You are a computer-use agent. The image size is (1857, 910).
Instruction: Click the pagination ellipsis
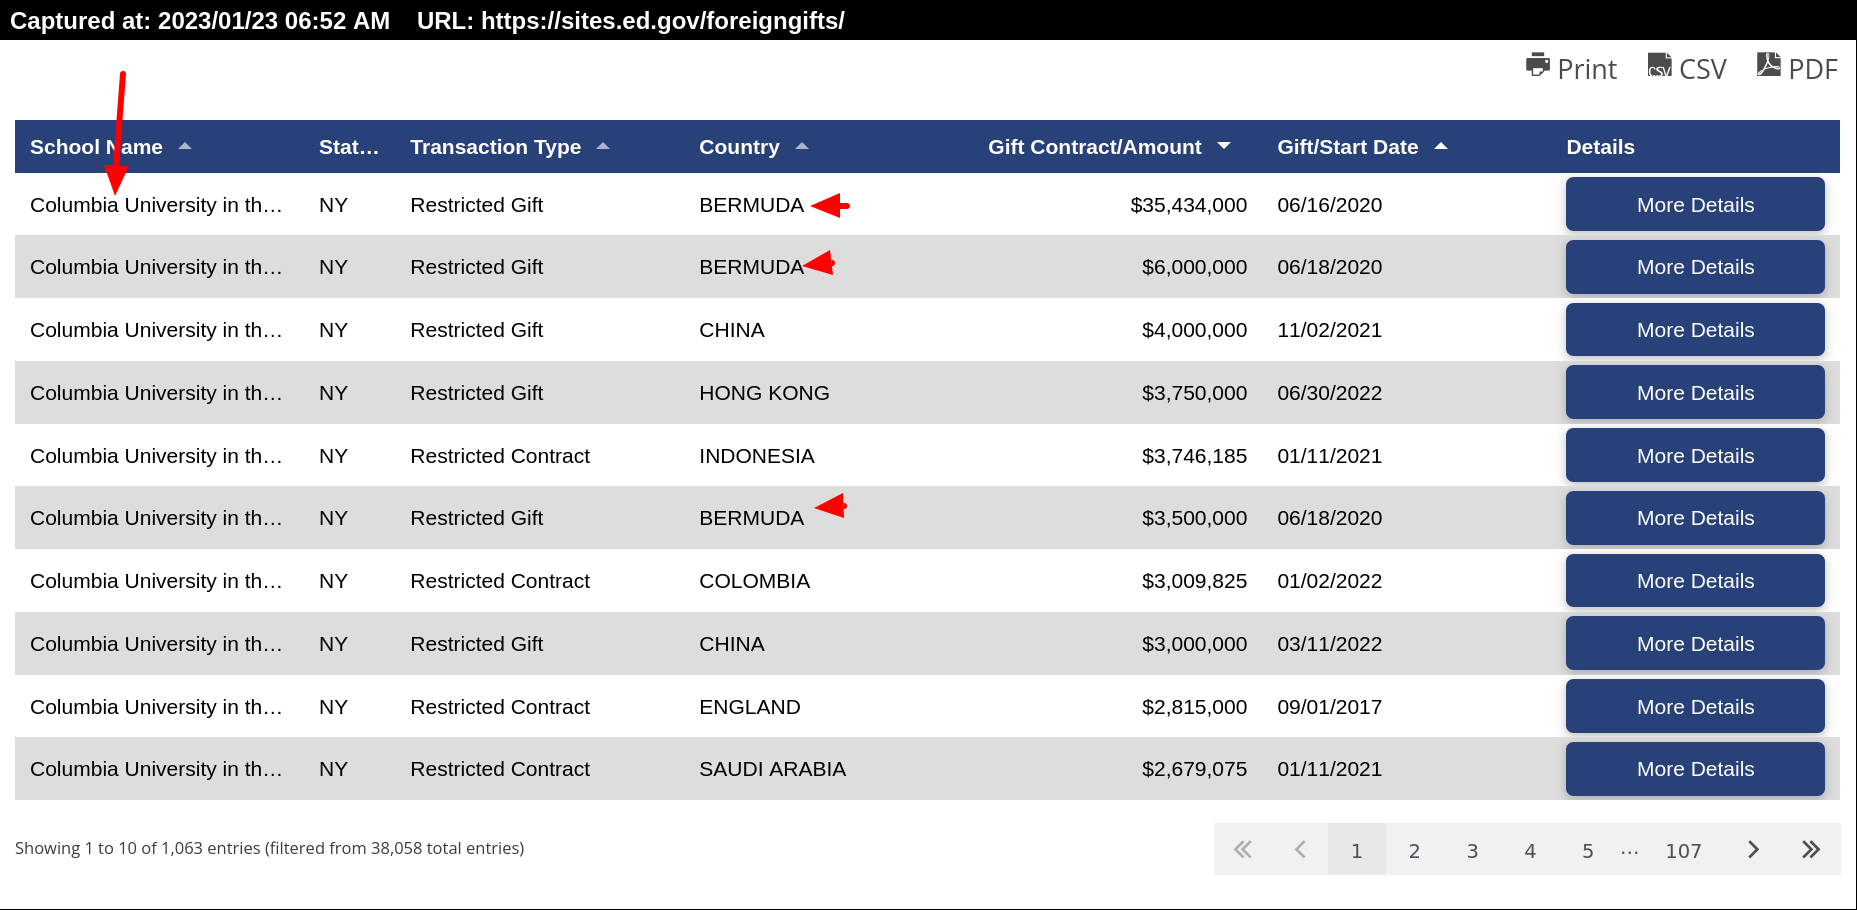(x=1630, y=852)
